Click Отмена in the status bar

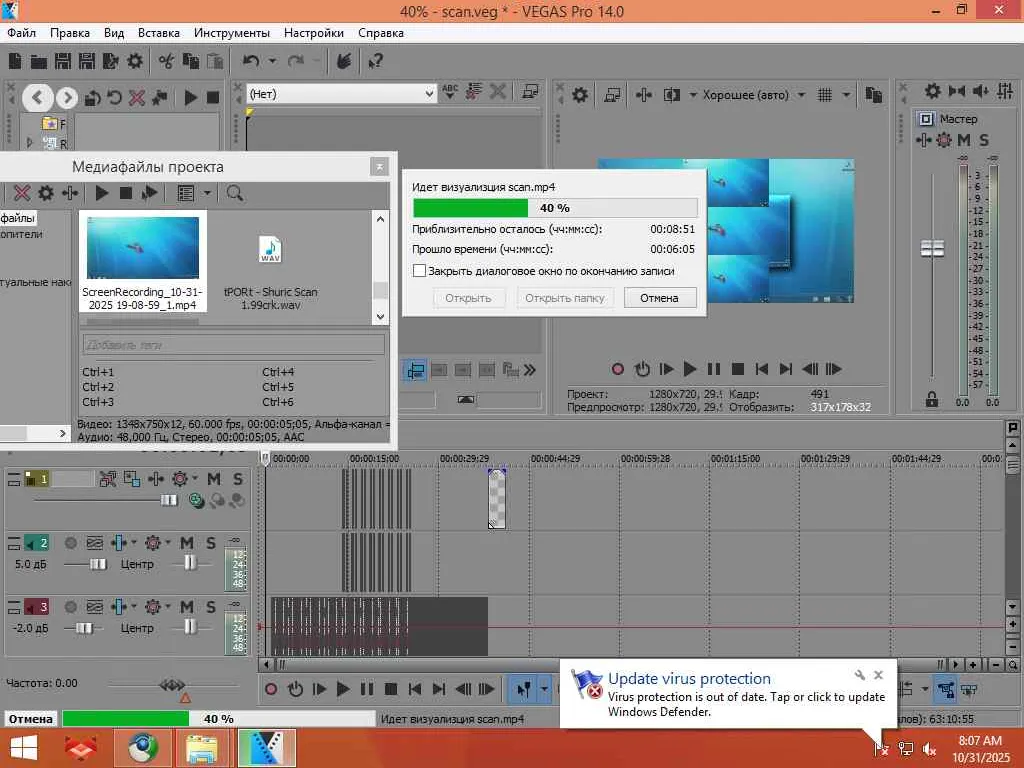tap(31, 718)
